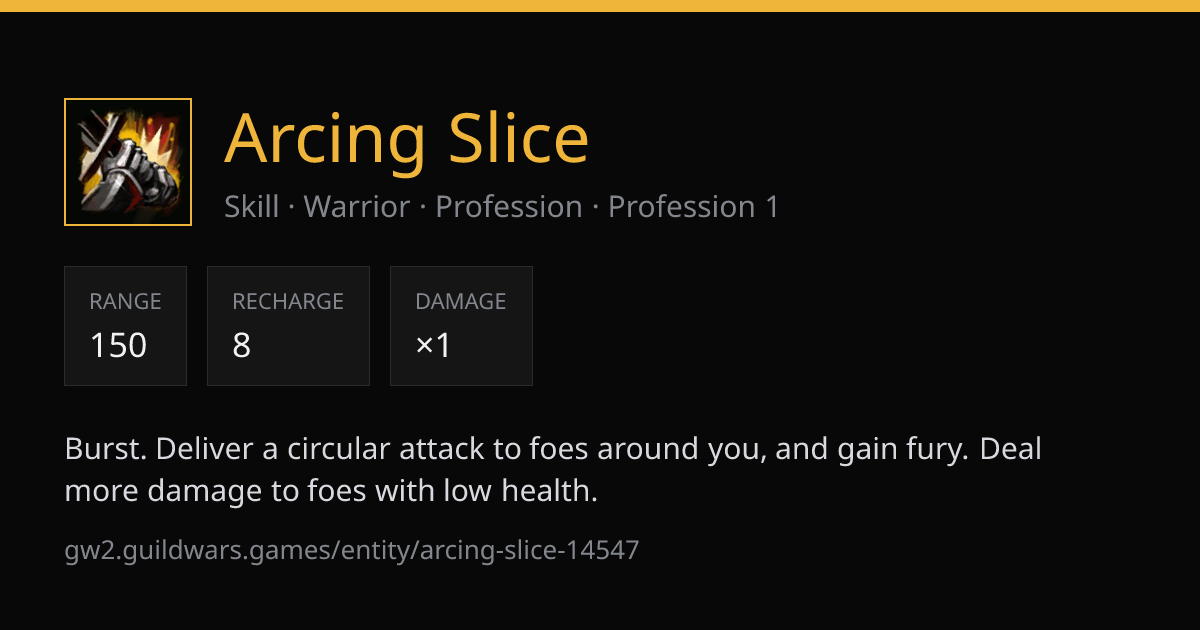Click the gw2.guildwars.games entity URL

(x=352, y=550)
